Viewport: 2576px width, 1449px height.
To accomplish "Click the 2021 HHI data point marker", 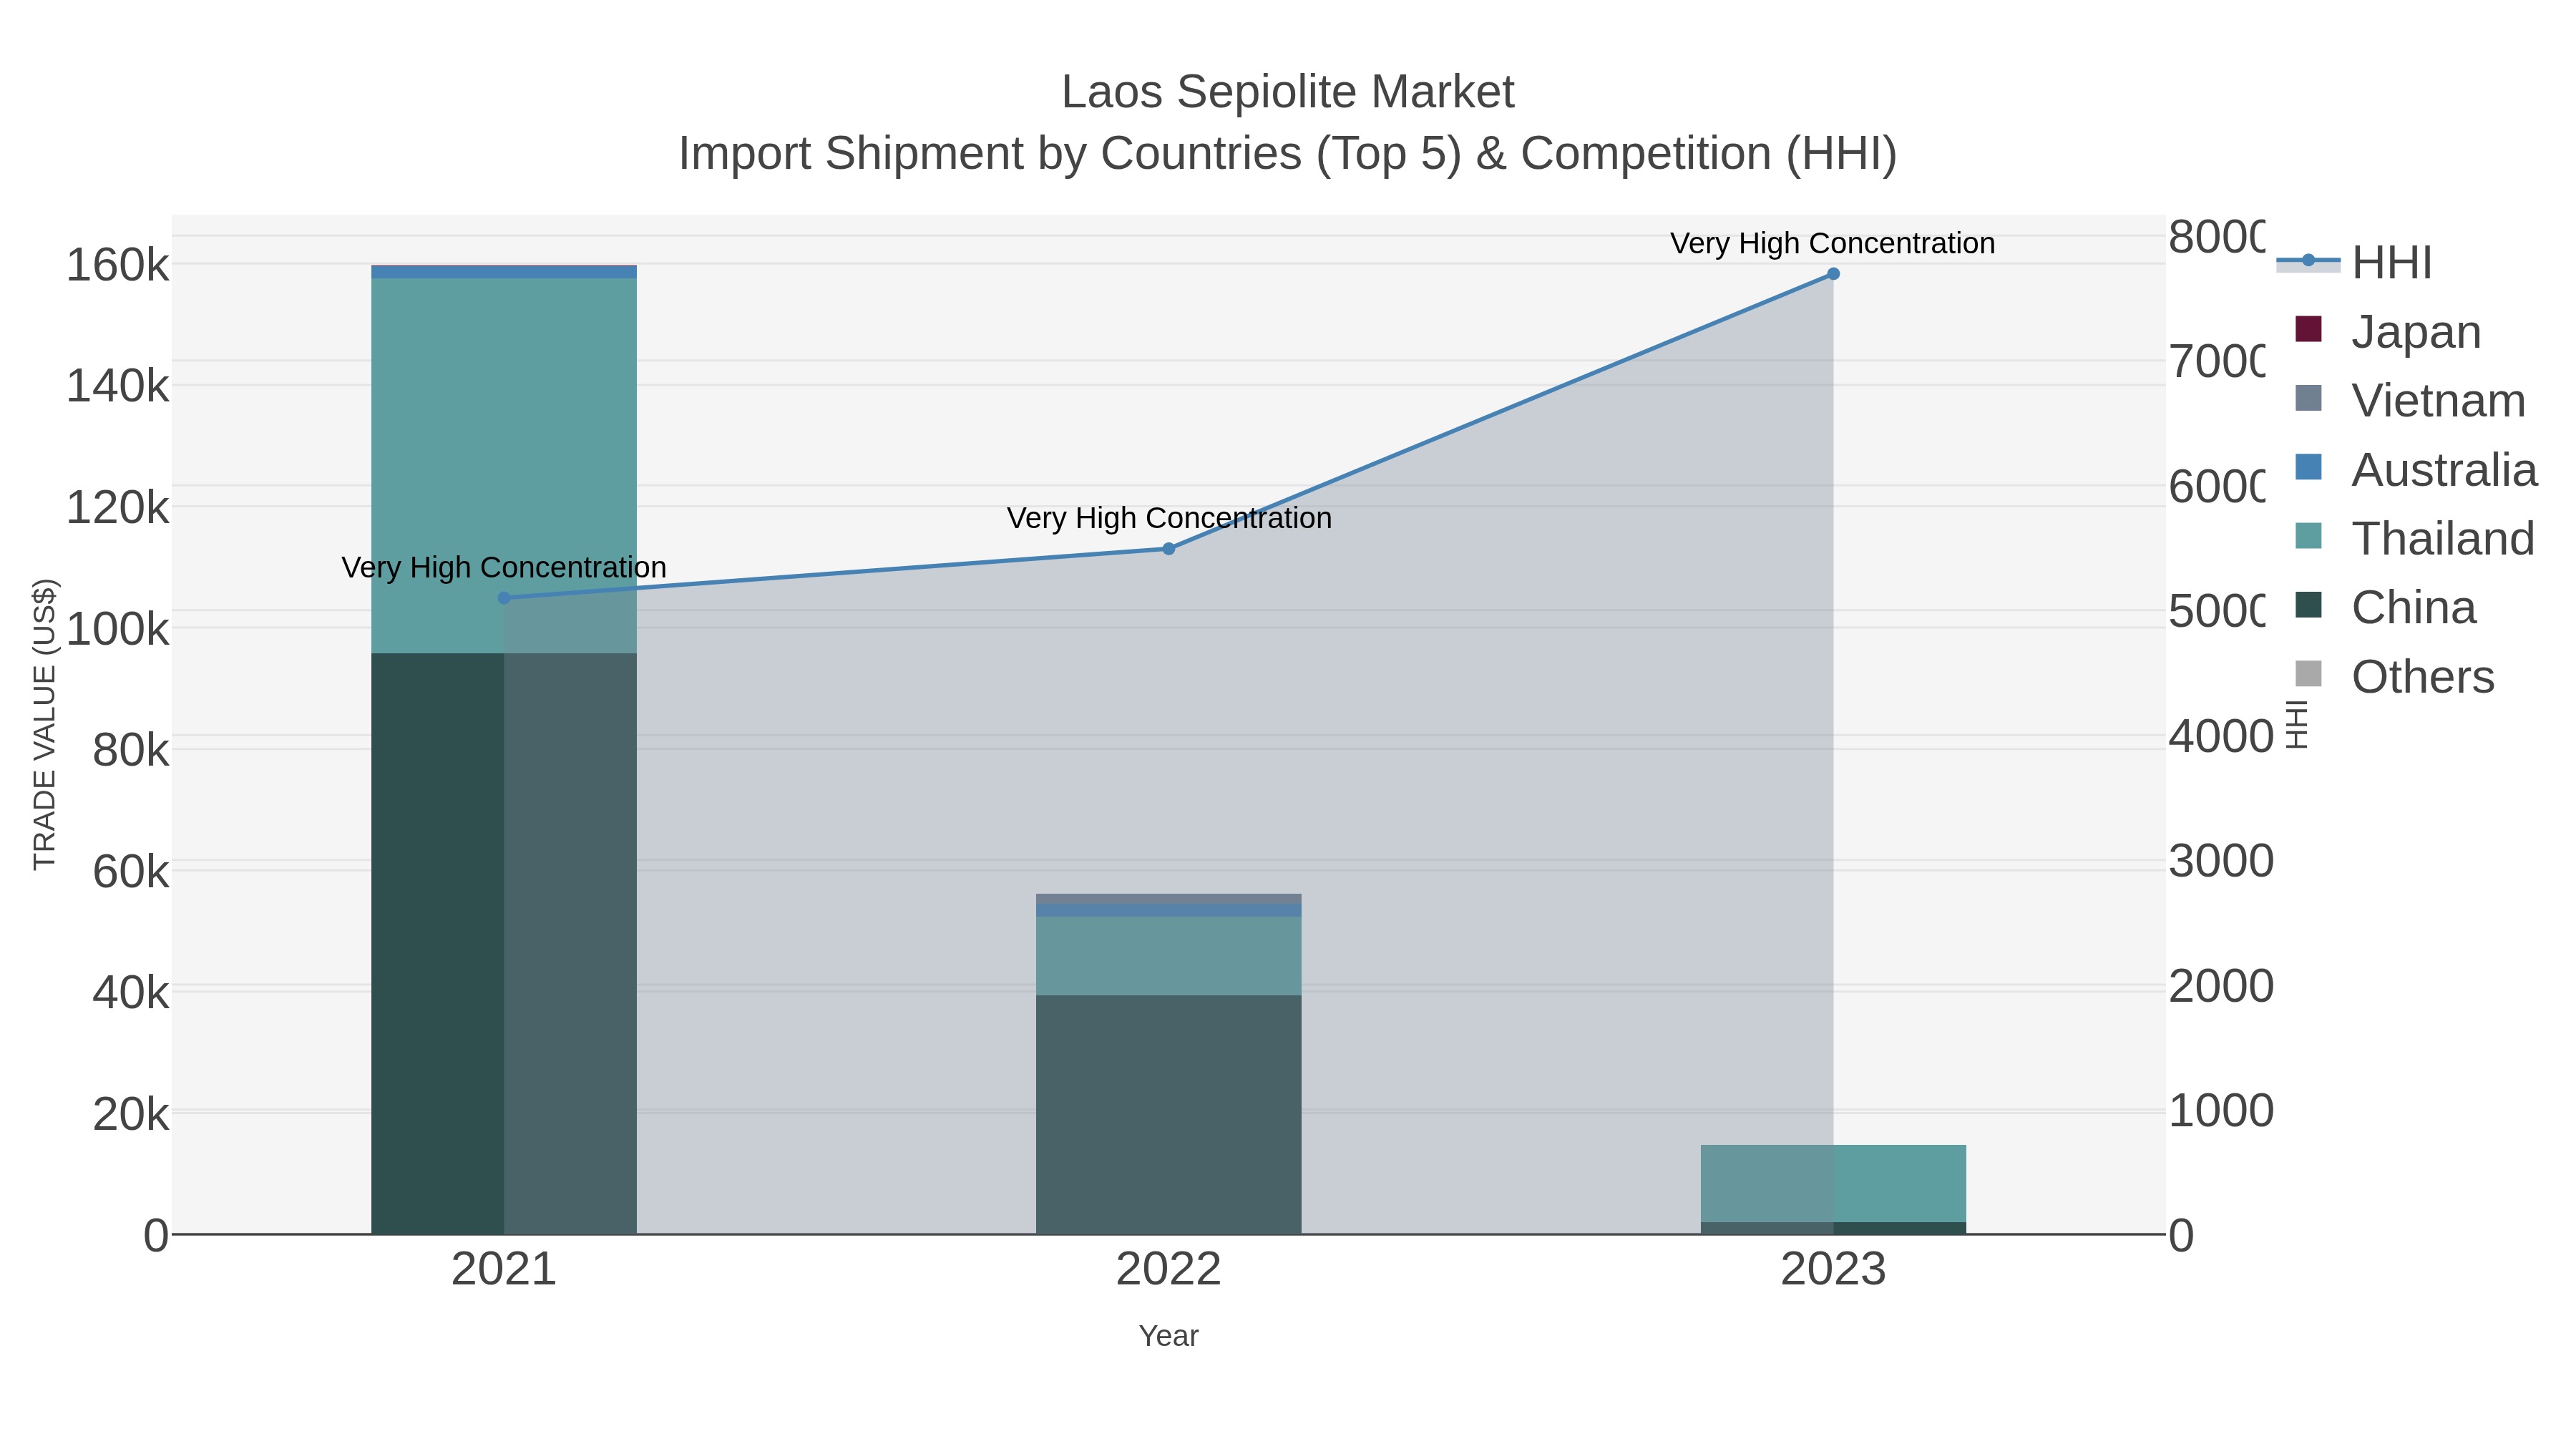I will pyautogui.click(x=504, y=598).
